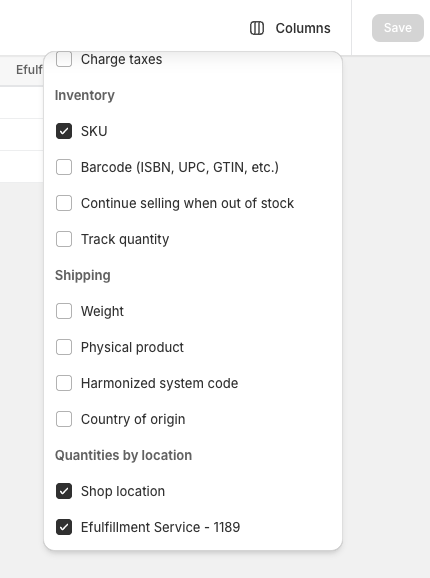The width and height of the screenshot is (430, 578).
Task: Click the Efulf column header behind popup
Action: (x=29, y=70)
